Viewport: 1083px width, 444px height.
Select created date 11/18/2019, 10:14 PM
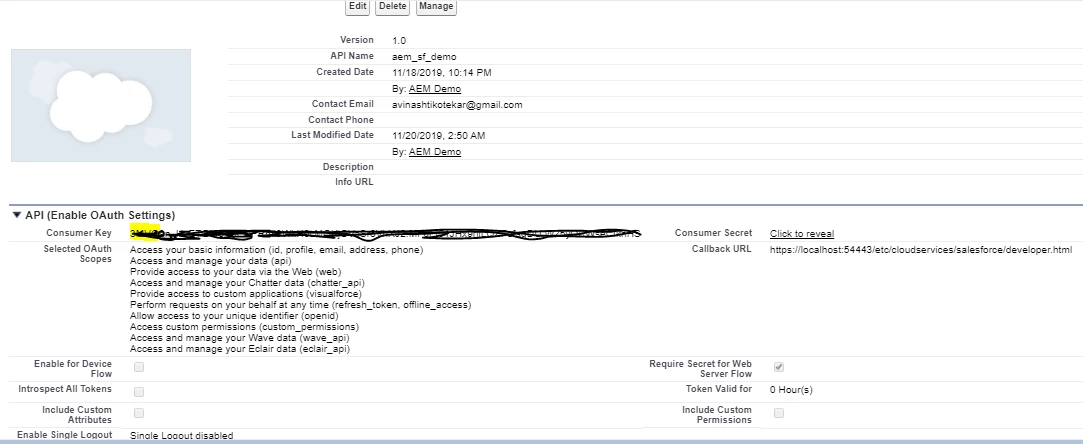point(442,73)
